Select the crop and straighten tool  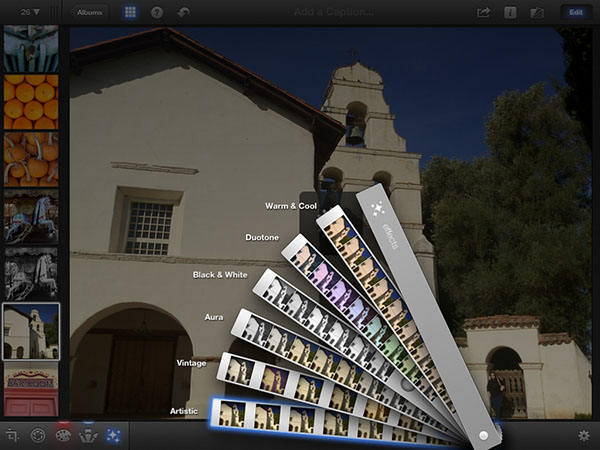(x=12, y=435)
